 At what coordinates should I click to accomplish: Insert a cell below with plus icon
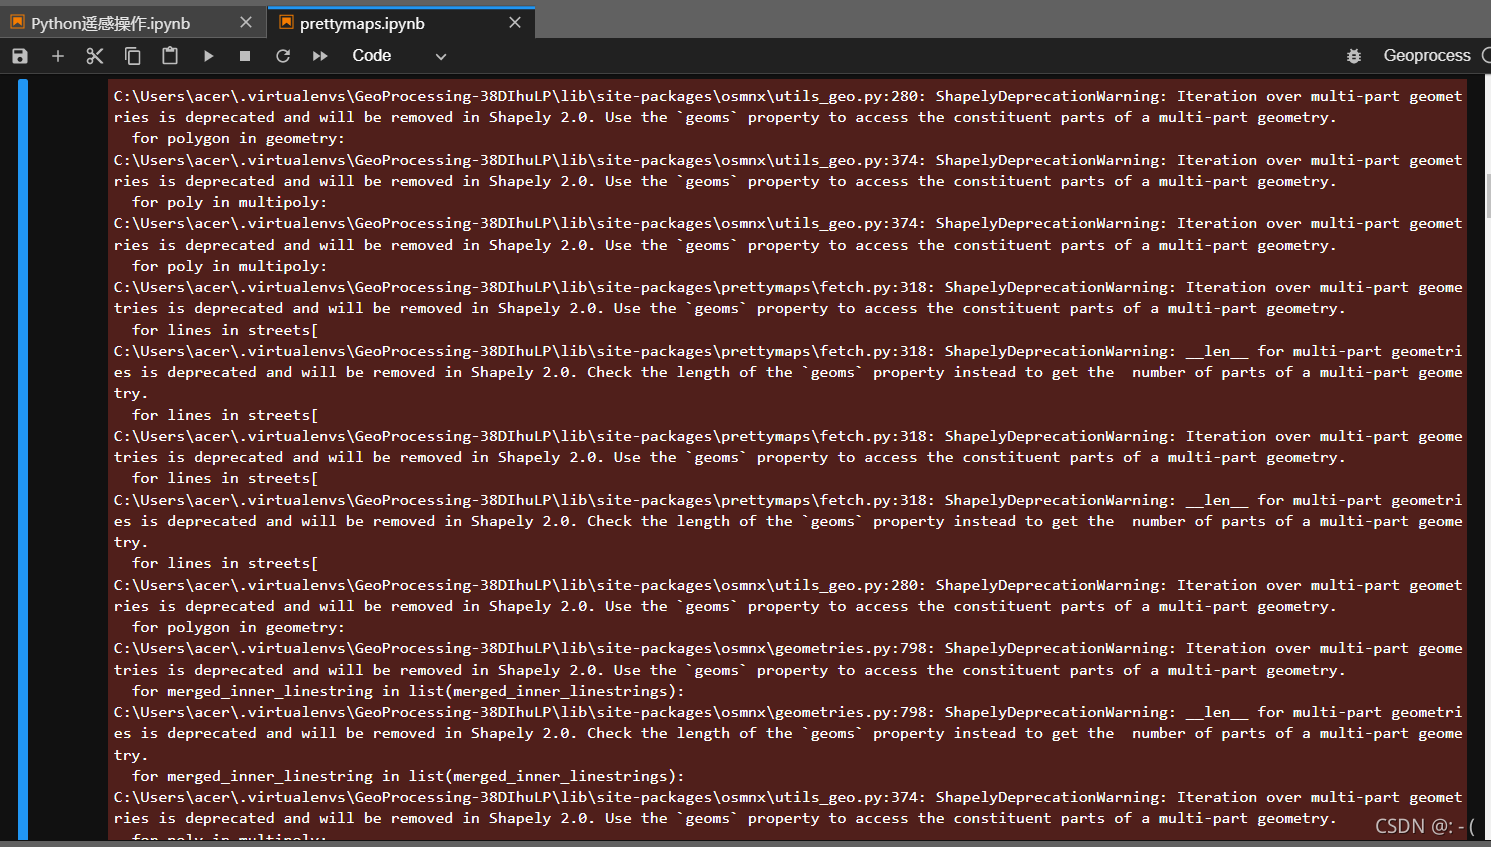tap(58, 56)
